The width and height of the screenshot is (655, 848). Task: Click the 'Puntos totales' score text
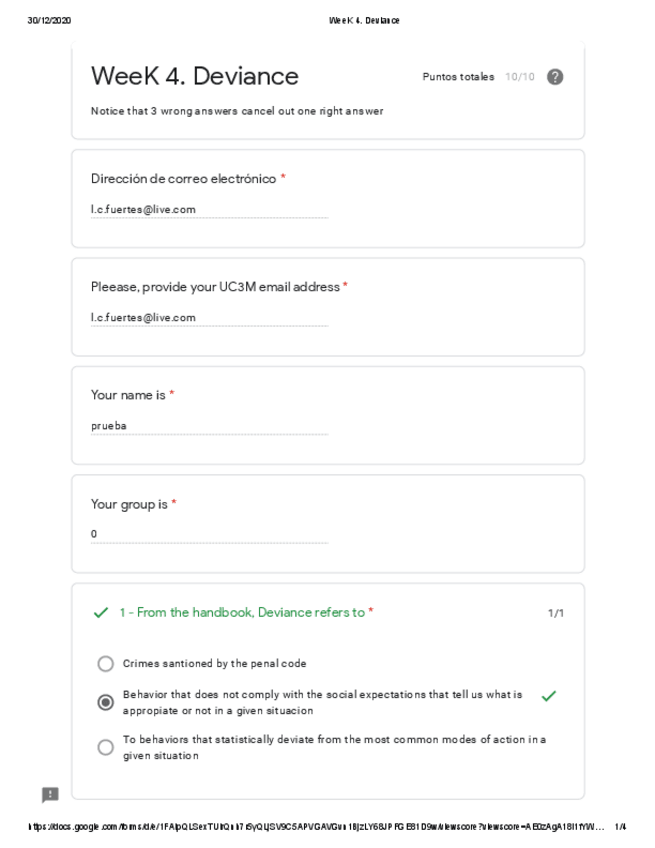pos(458,75)
